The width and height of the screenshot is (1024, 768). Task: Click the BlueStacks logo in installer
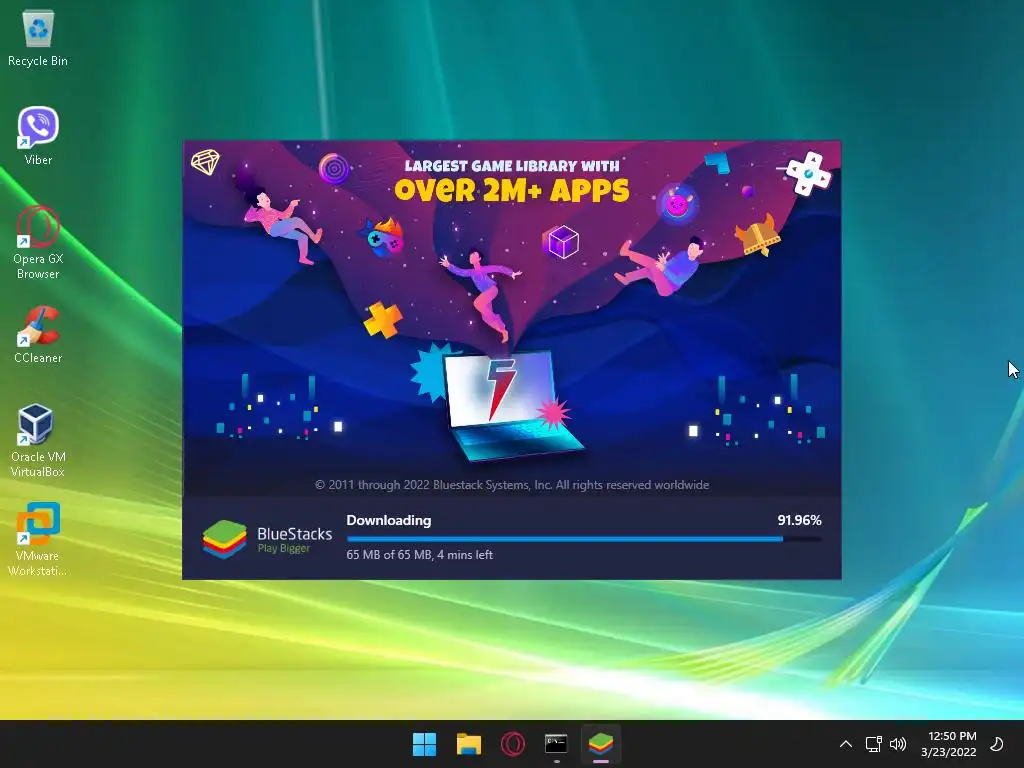click(225, 539)
